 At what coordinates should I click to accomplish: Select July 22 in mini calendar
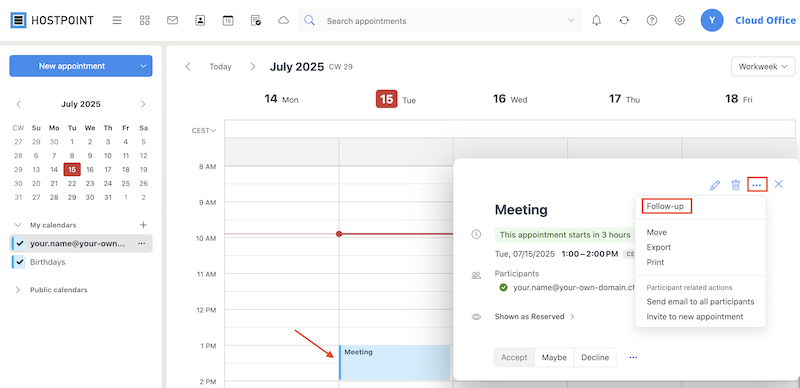(x=72, y=183)
